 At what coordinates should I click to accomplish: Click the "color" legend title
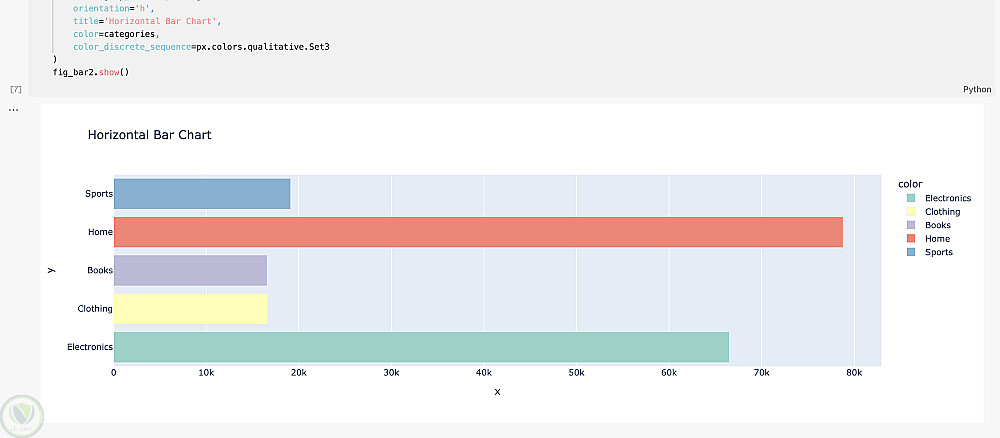click(910, 183)
